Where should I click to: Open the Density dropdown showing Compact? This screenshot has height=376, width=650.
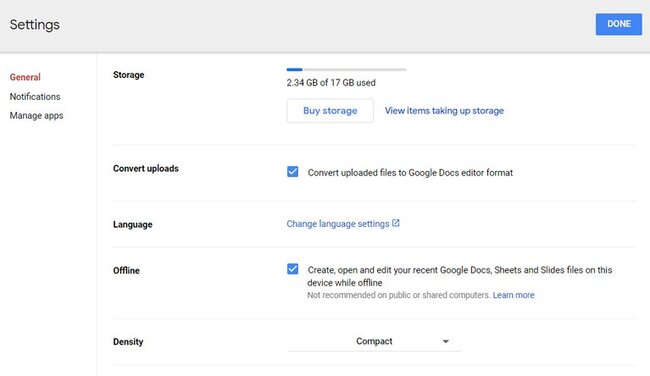pos(374,341)
